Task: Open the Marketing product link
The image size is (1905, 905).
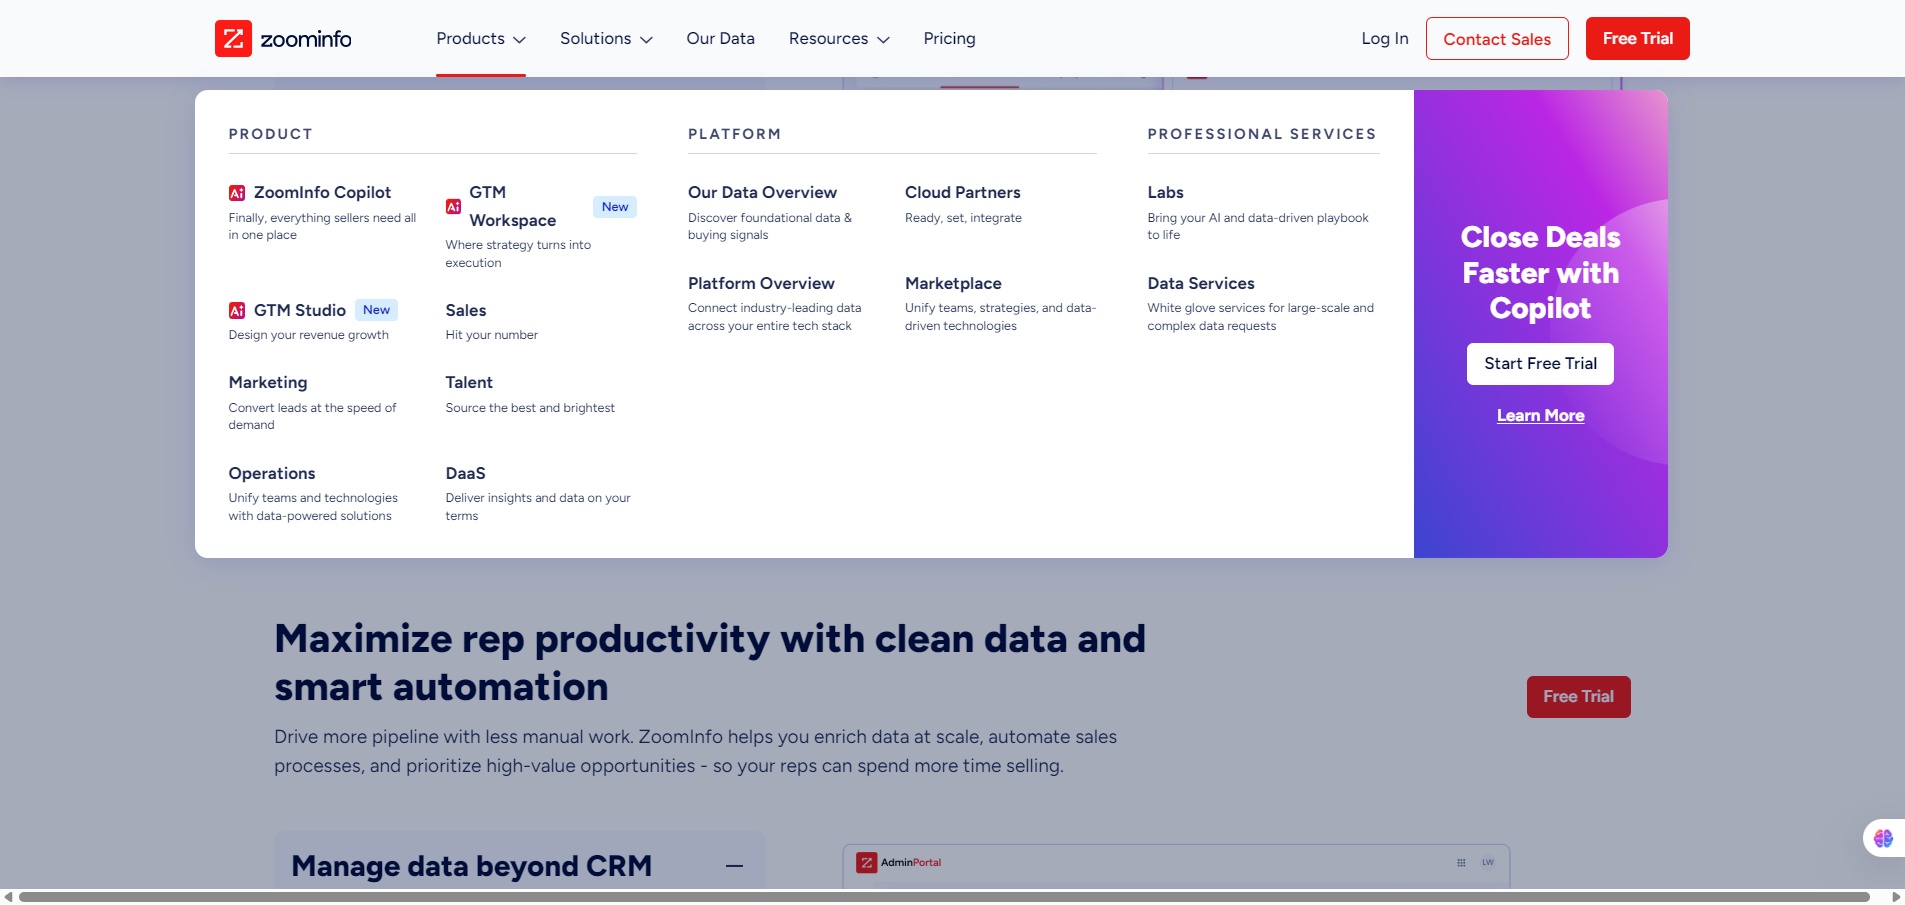Action: click(268, 382)
